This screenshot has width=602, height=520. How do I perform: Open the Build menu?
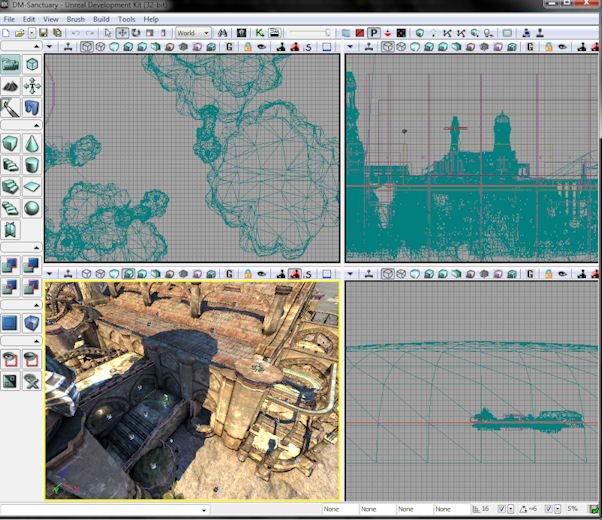point(101,19)
